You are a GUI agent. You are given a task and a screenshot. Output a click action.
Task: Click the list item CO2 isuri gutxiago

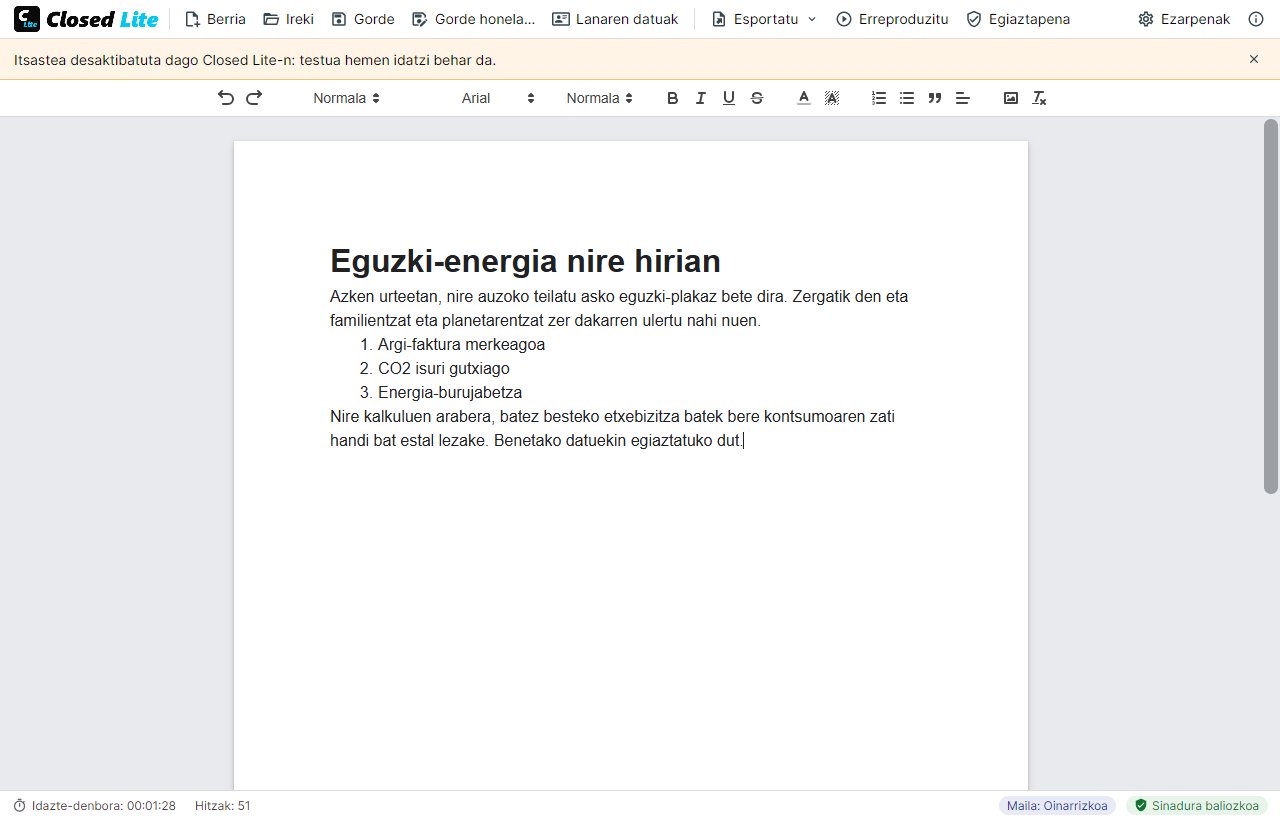444,369
